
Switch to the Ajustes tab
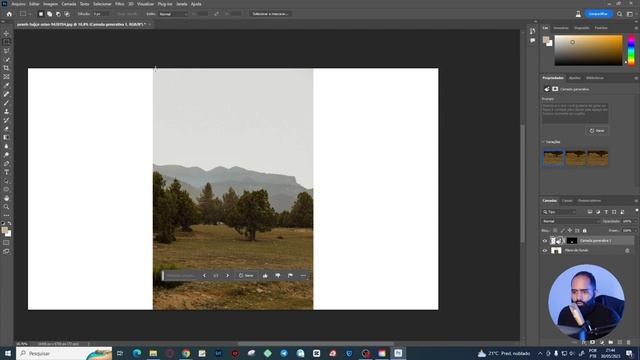point(575,78)
